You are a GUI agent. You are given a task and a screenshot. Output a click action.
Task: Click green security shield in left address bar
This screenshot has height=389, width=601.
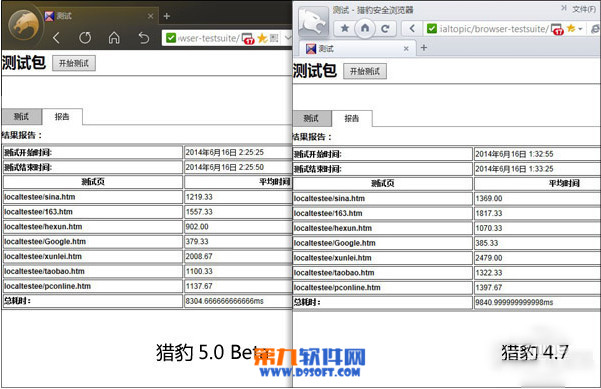171,38
